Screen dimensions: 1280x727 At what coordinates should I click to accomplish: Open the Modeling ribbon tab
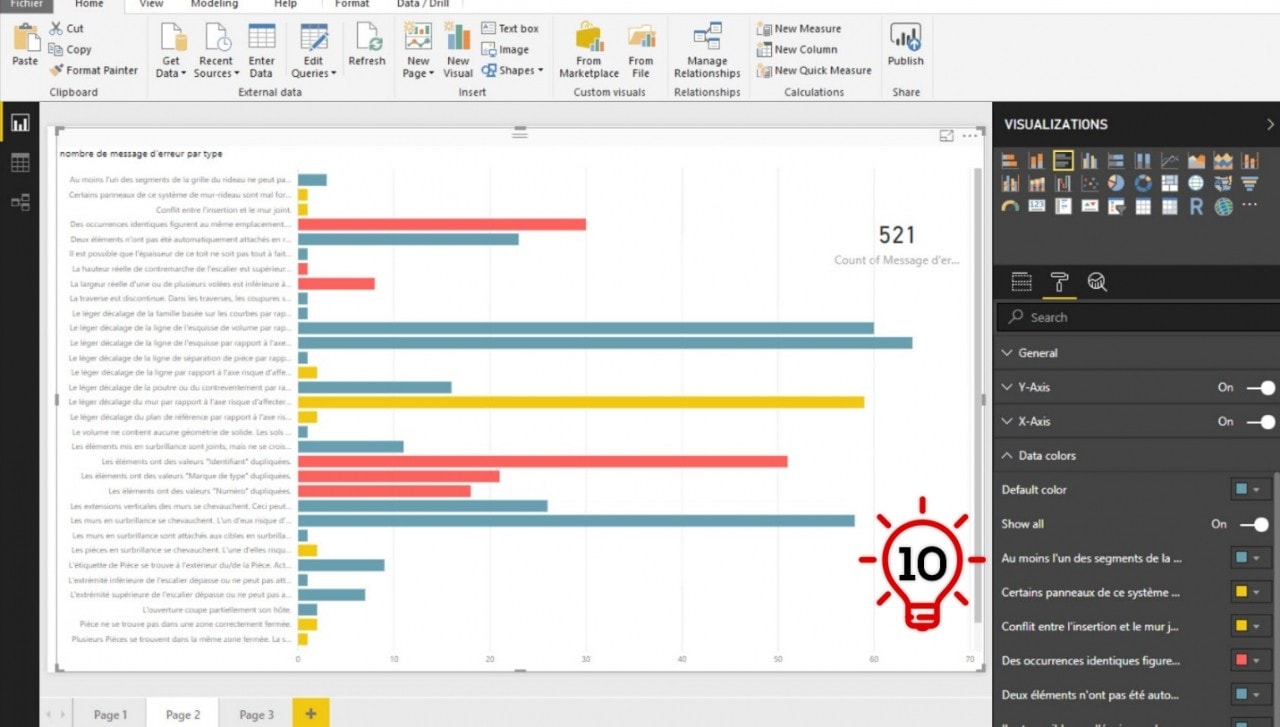(x=214, y=4)
